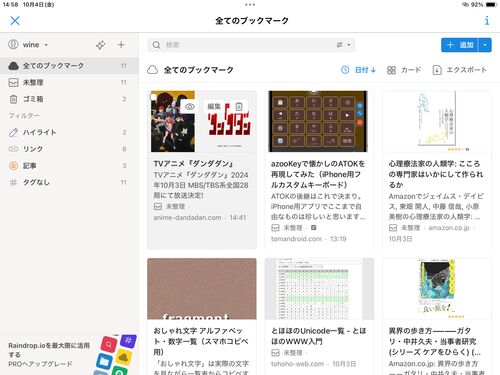This screenshot has height=375, width=500.
Task: Open the 異界の歩き方 book cover thumbnail
Action: 437,289
